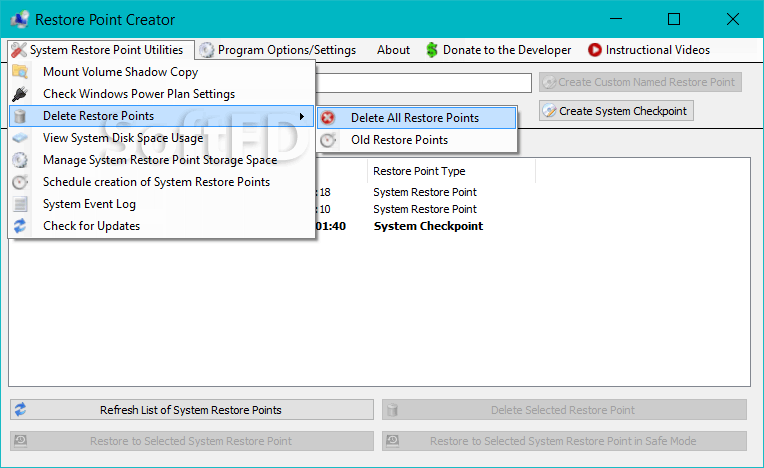Click the power plug icon for Power Plan Settings

click(20, 94)
